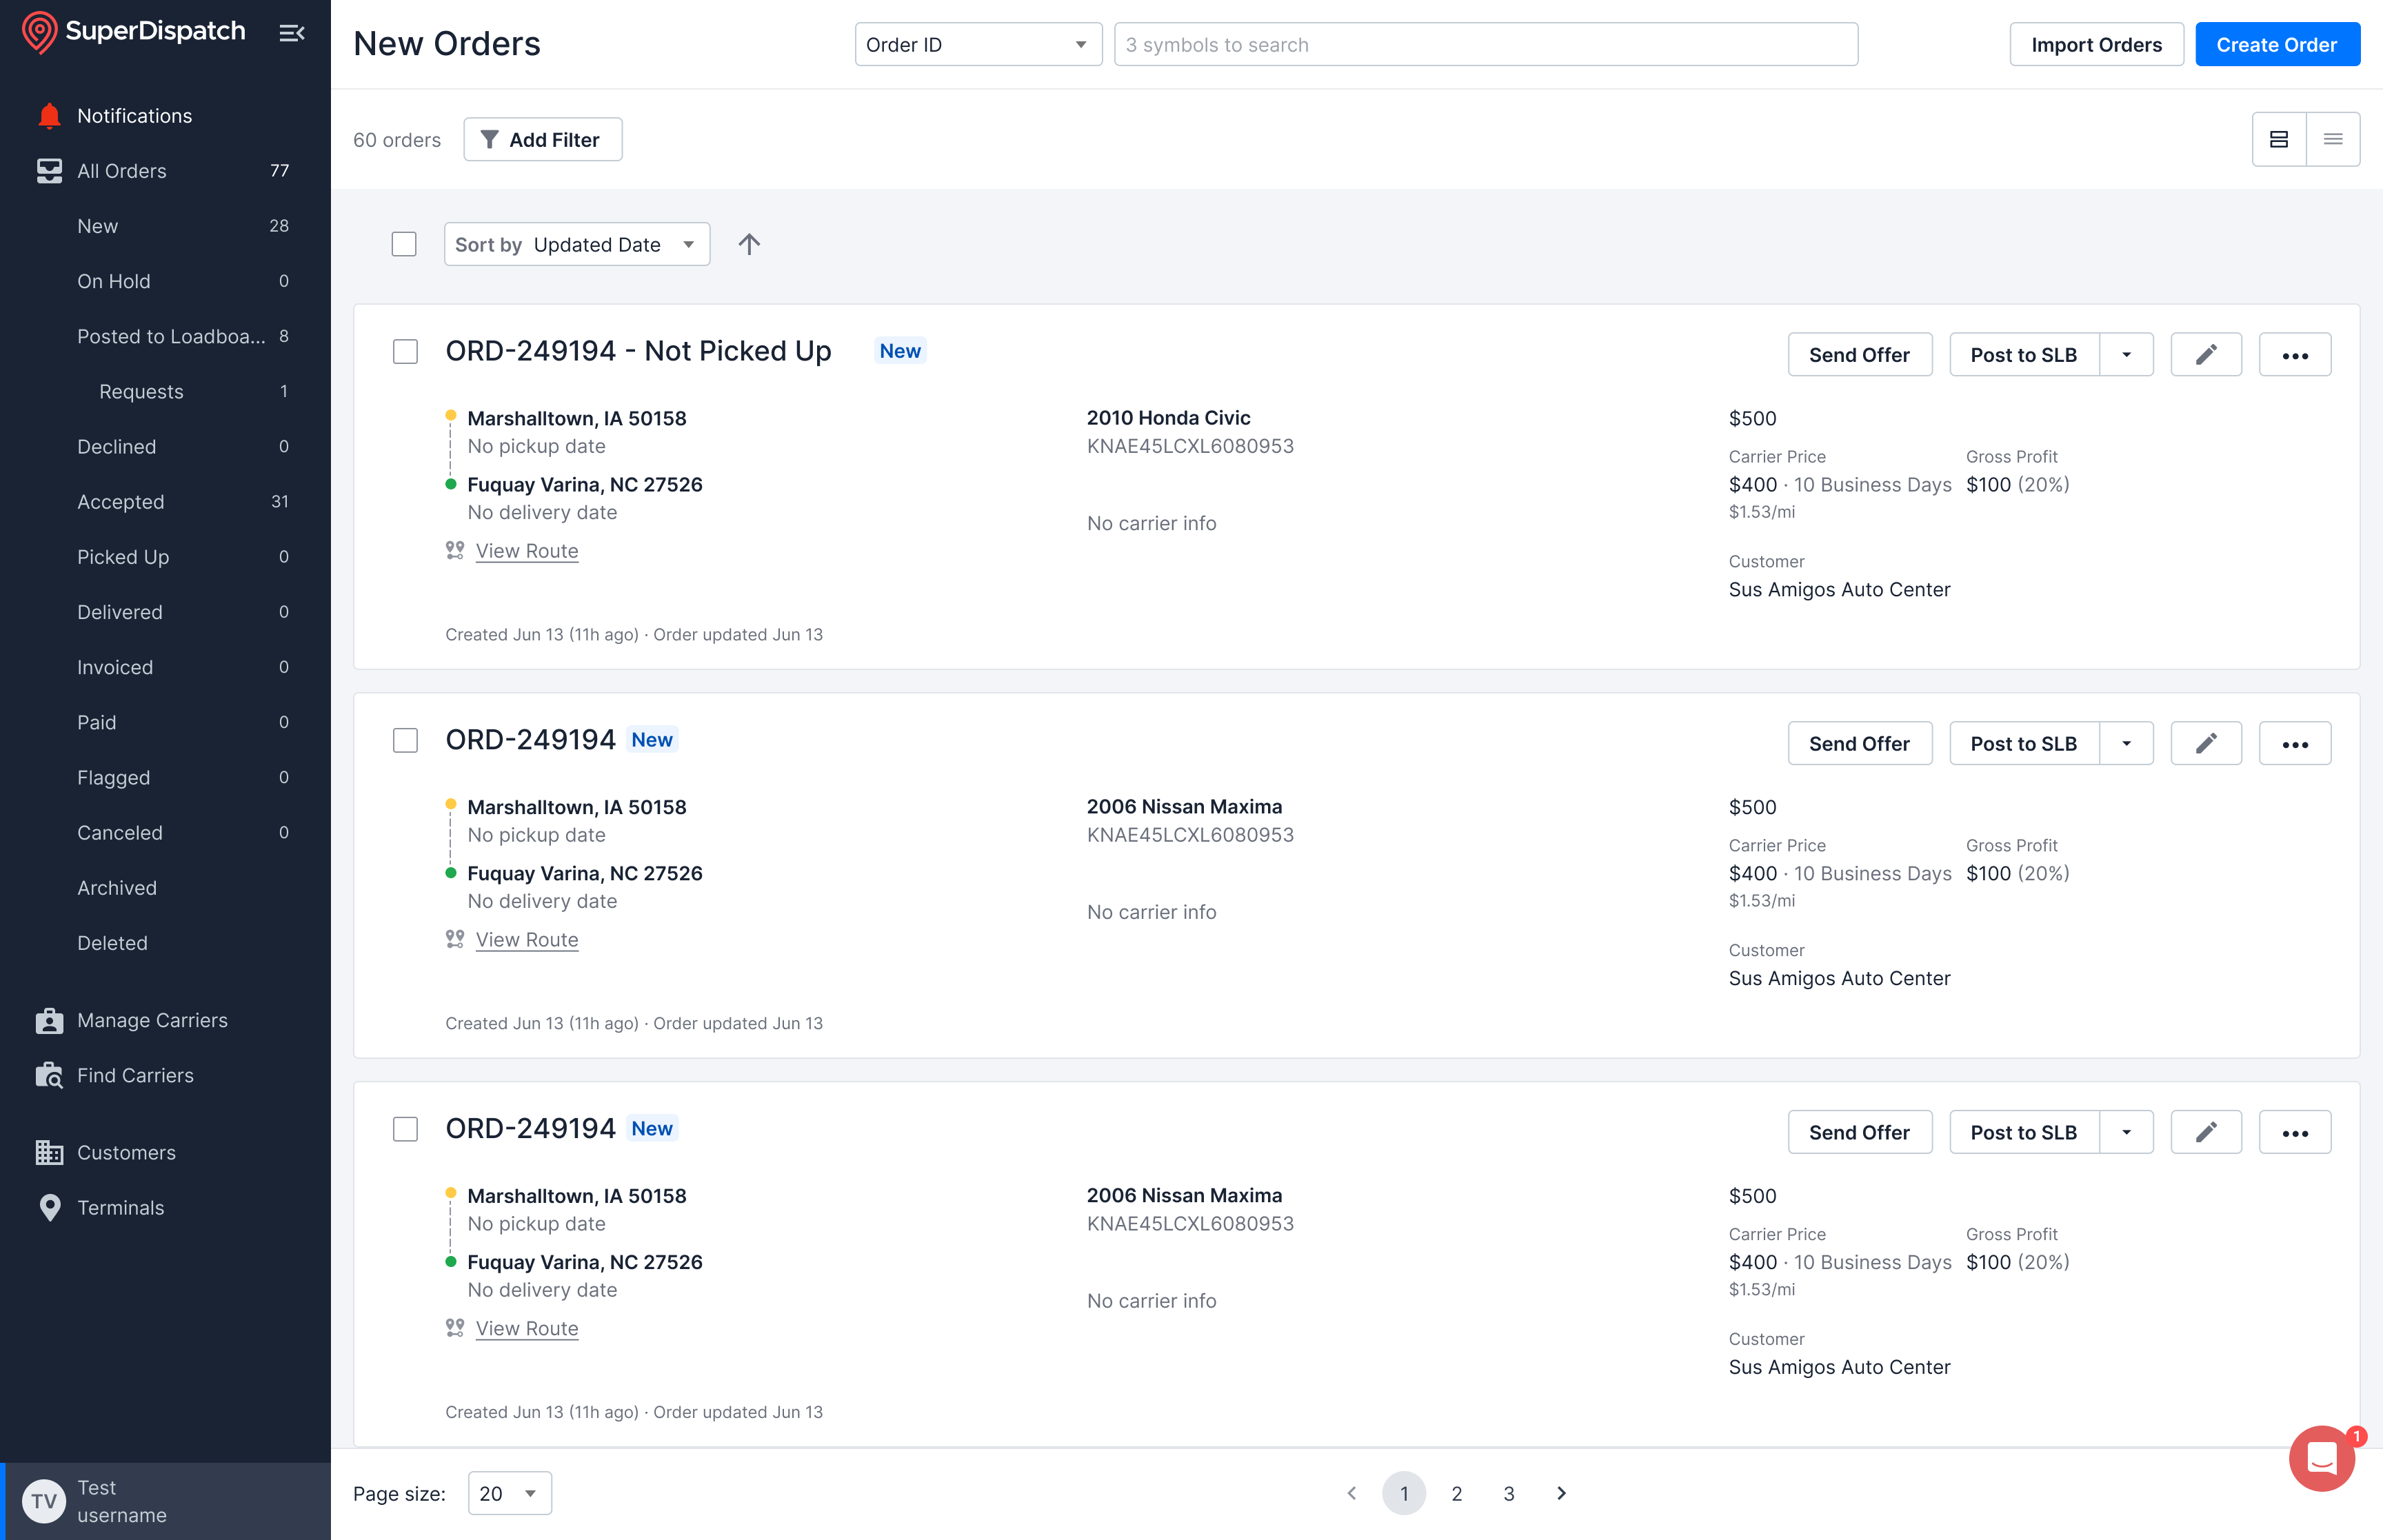The image size is (2383, 1540).
Task: Edit ORD-249194 Not Picked Up order
Action: (2206, 354)
